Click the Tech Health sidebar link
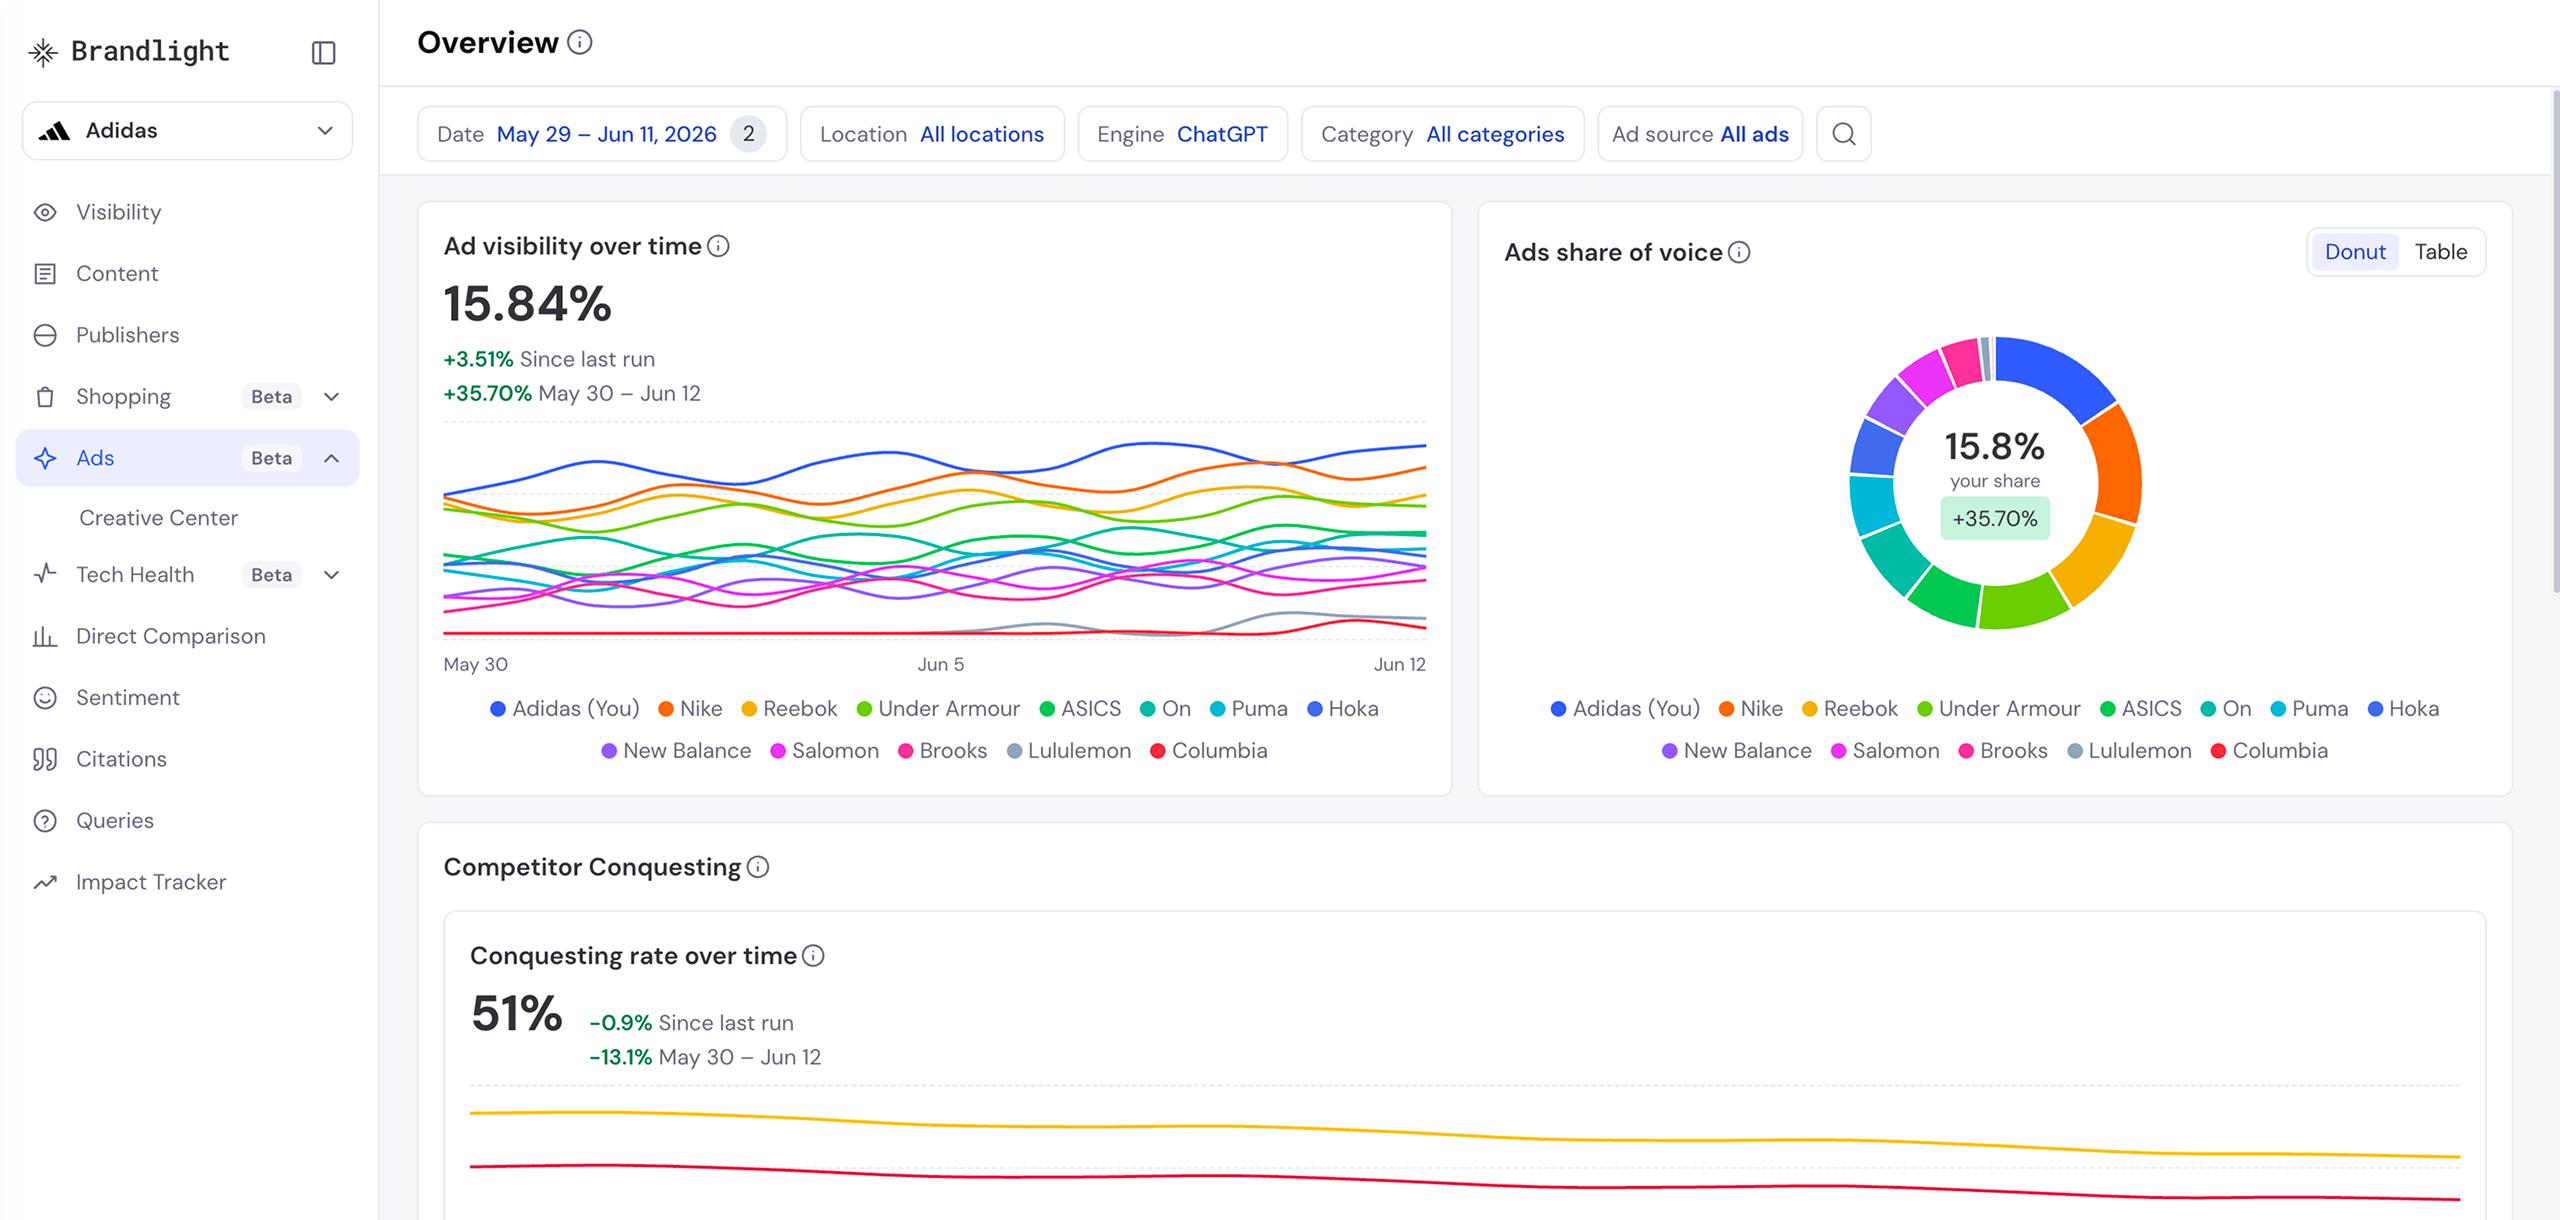Image resolution: width=2560 pixels, height=1220 pixels. 135,575
